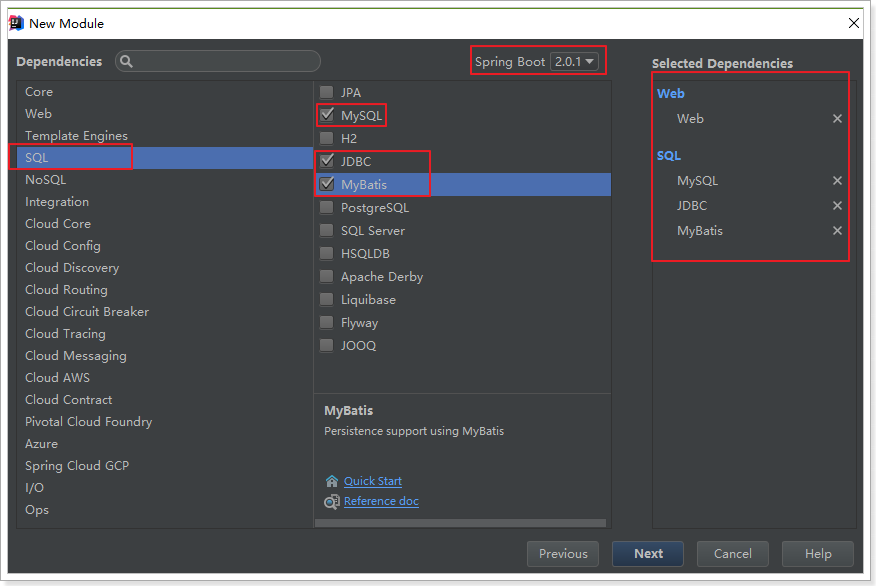The width and height of the screenshot is (876, 586).
Task: Open the I/O category
Action: tap(165, 488)
